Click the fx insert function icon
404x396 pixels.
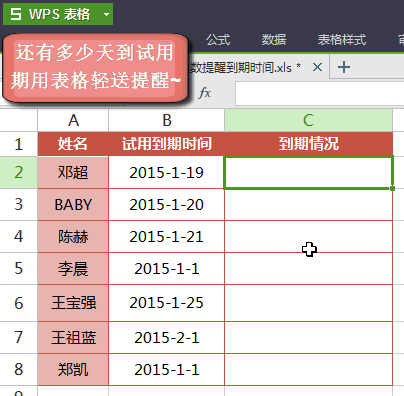pos(204,93)
